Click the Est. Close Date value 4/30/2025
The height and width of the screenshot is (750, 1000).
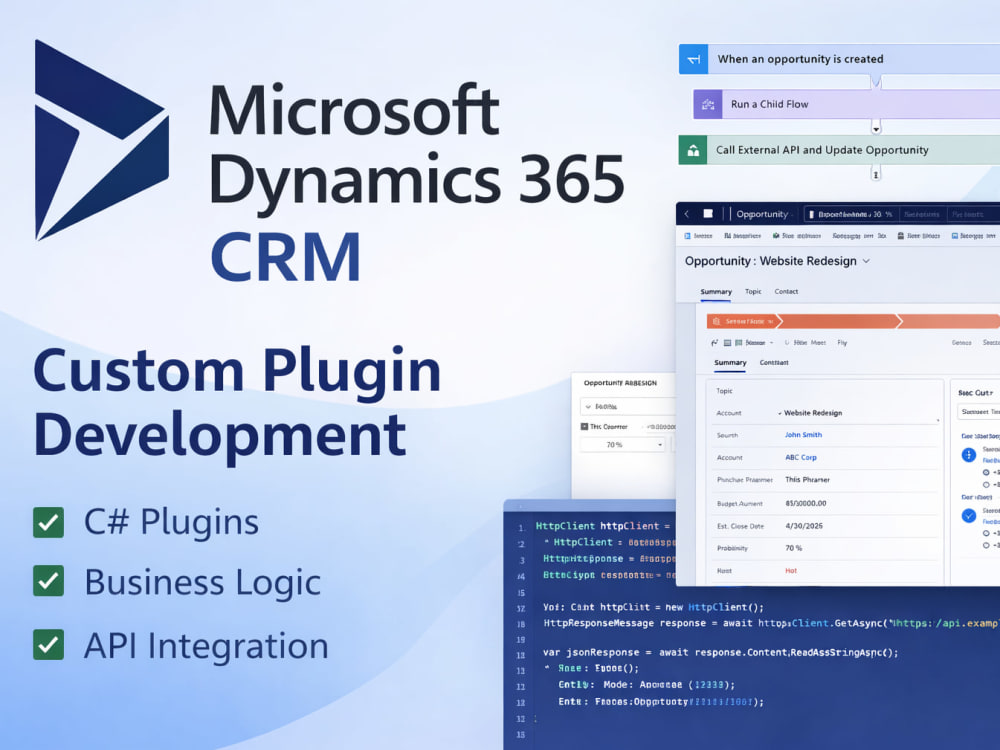(804, 526)
